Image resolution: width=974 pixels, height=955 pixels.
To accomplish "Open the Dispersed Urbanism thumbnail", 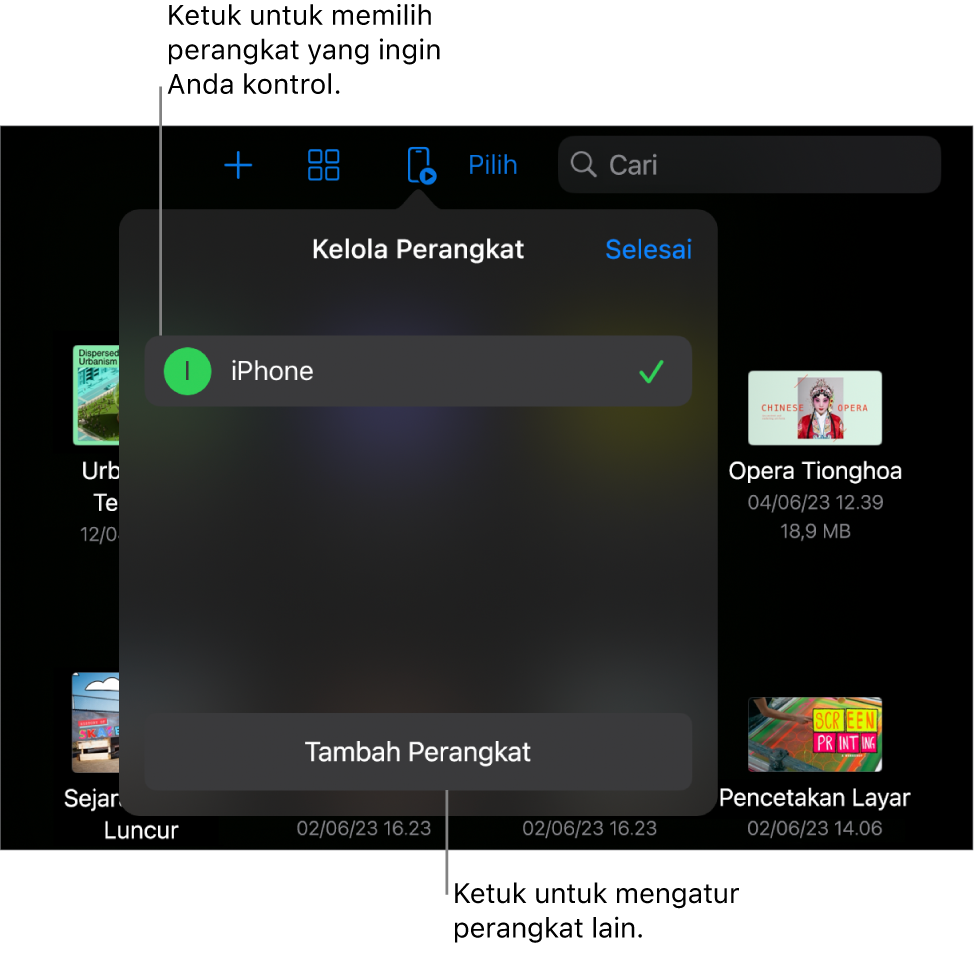I will (96, 395).
